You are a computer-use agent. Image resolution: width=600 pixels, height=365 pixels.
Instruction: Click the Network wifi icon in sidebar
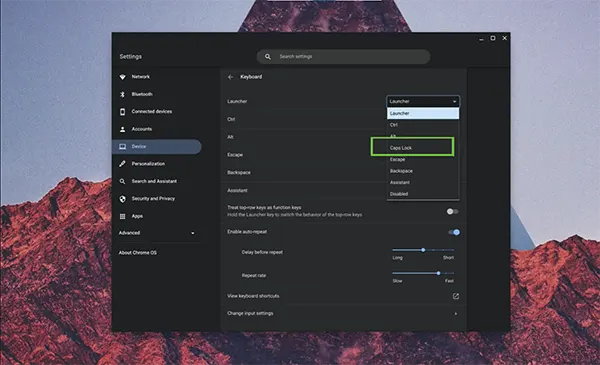coord(122,77)
